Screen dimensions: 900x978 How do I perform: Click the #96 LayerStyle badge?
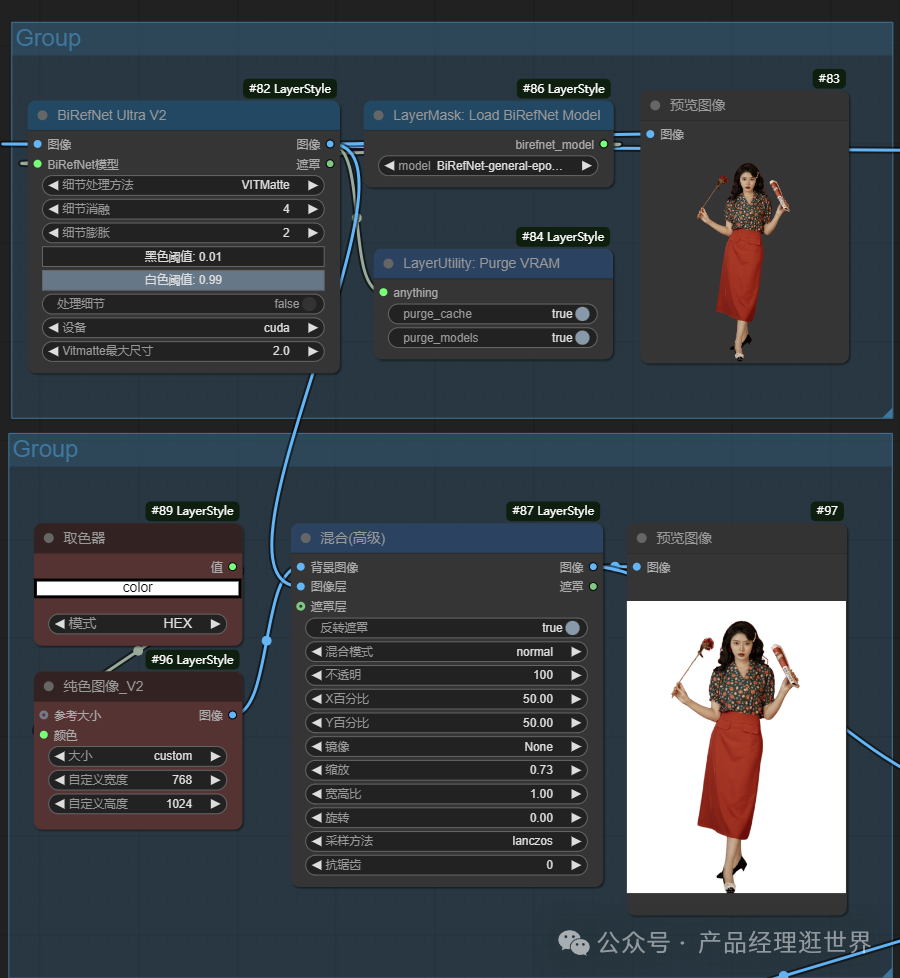[192, 659]
